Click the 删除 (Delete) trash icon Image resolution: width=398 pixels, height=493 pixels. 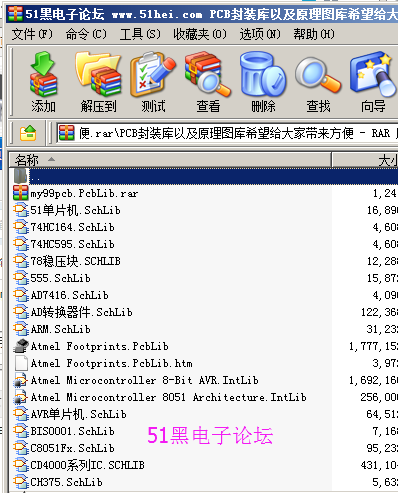point(263,82)
